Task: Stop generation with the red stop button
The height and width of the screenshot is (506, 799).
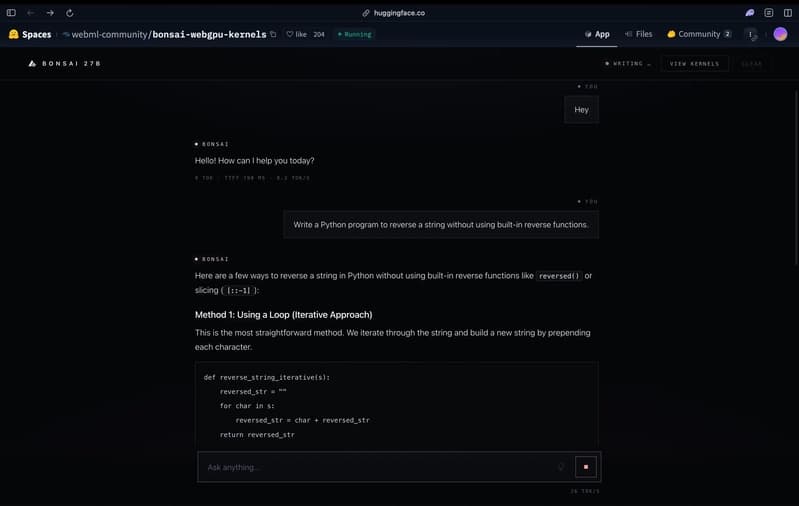Action: click(585, 467)
